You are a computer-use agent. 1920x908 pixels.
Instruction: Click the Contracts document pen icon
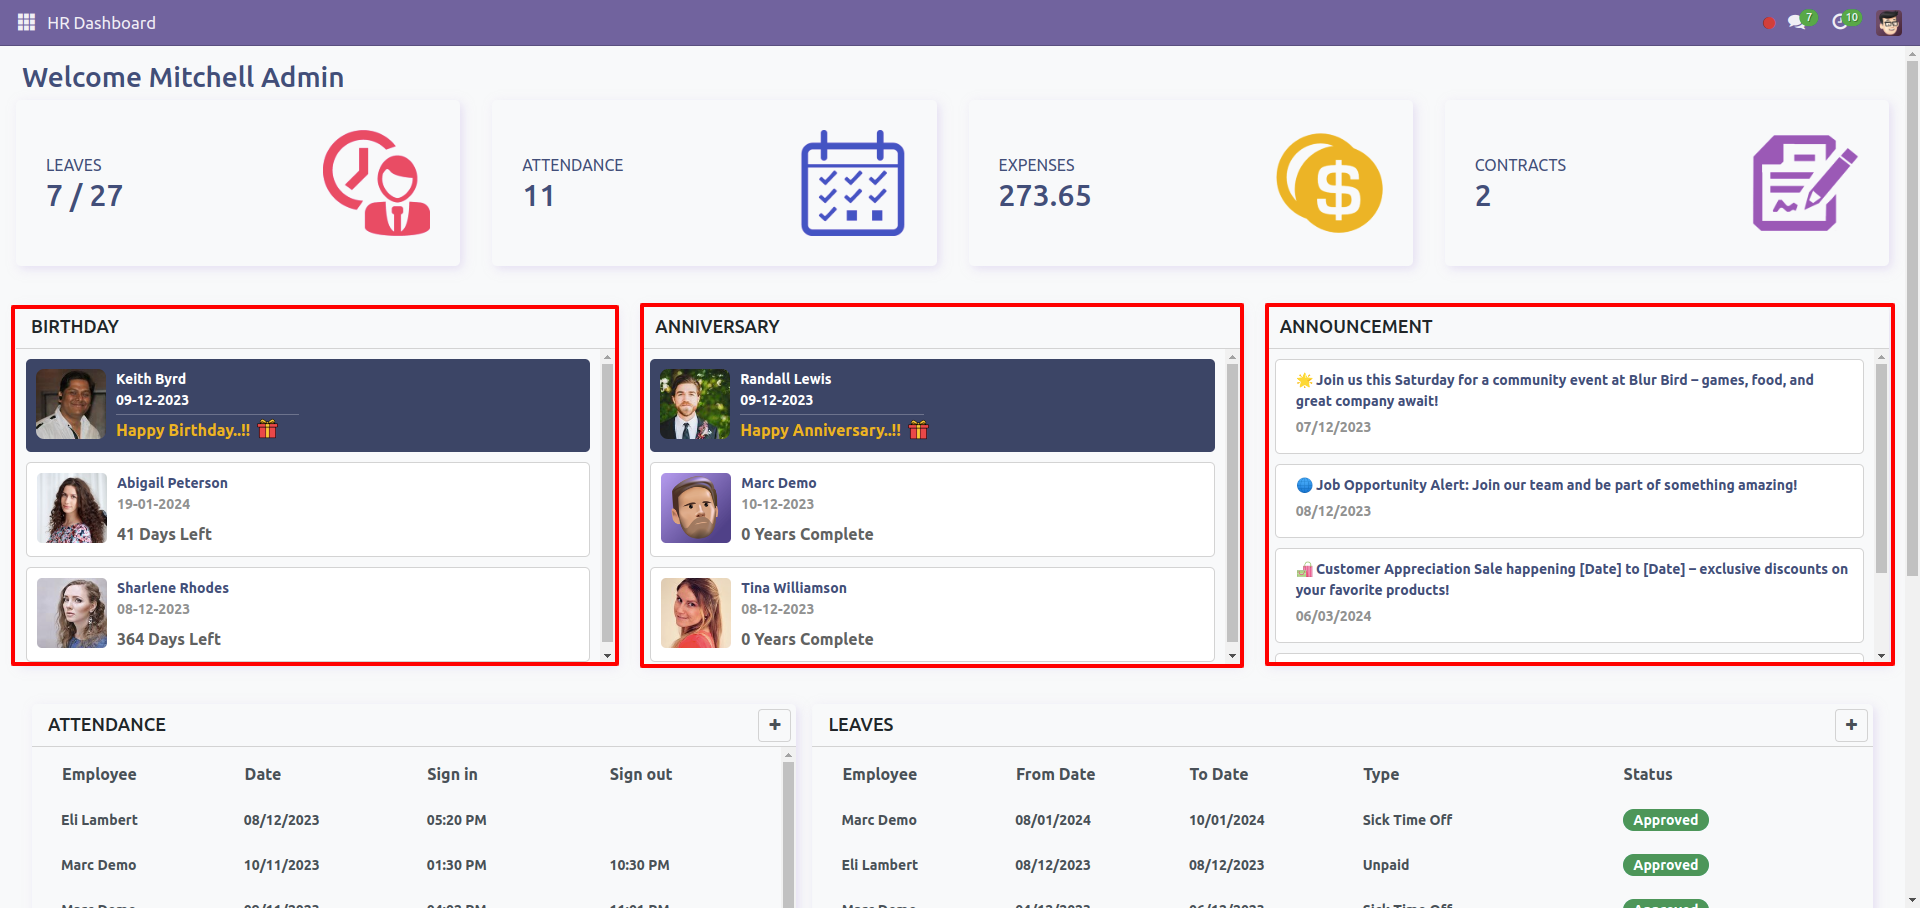(x=1805, y=183)
